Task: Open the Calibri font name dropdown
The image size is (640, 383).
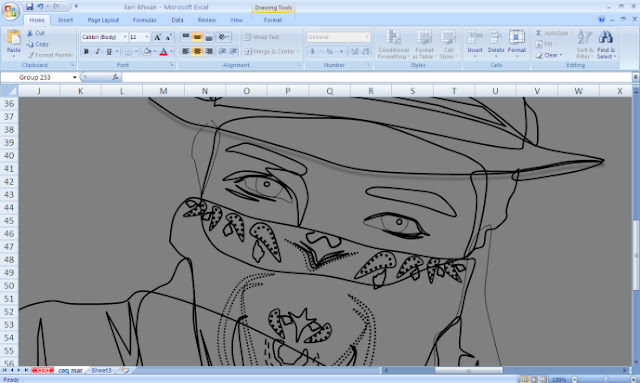Action: tap(125, 37)
